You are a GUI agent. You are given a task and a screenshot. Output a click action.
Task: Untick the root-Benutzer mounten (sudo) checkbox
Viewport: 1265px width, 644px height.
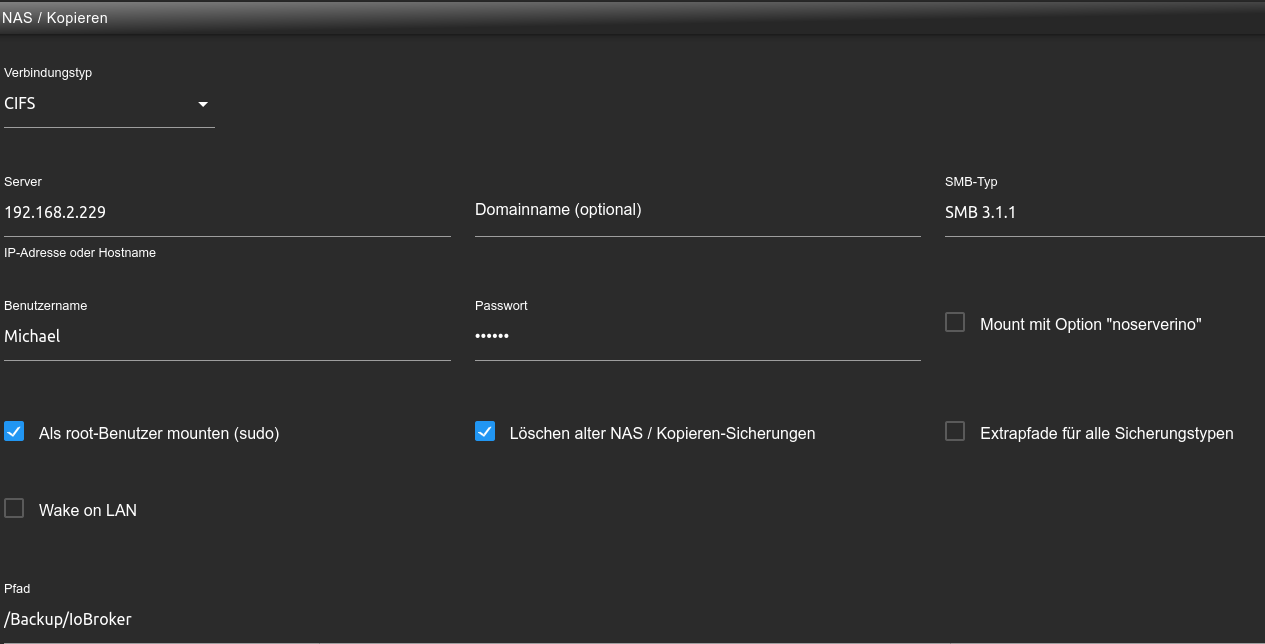pyautogui.click(x=14, y=431)
